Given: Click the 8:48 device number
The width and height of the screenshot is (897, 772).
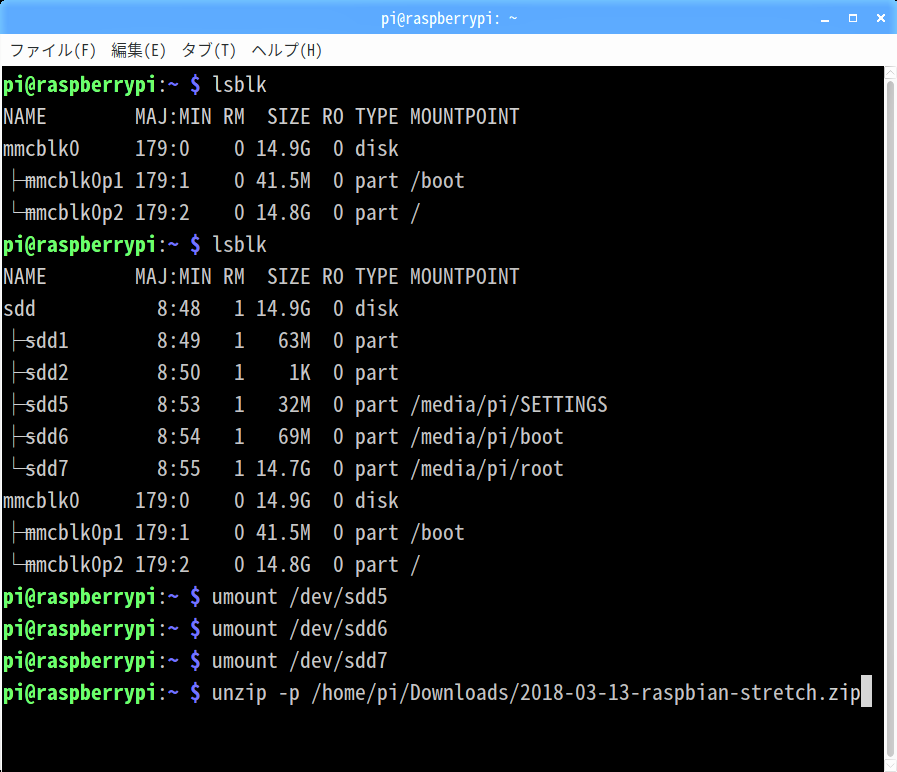Looking at the screenshot, I should tap(178, 308).
